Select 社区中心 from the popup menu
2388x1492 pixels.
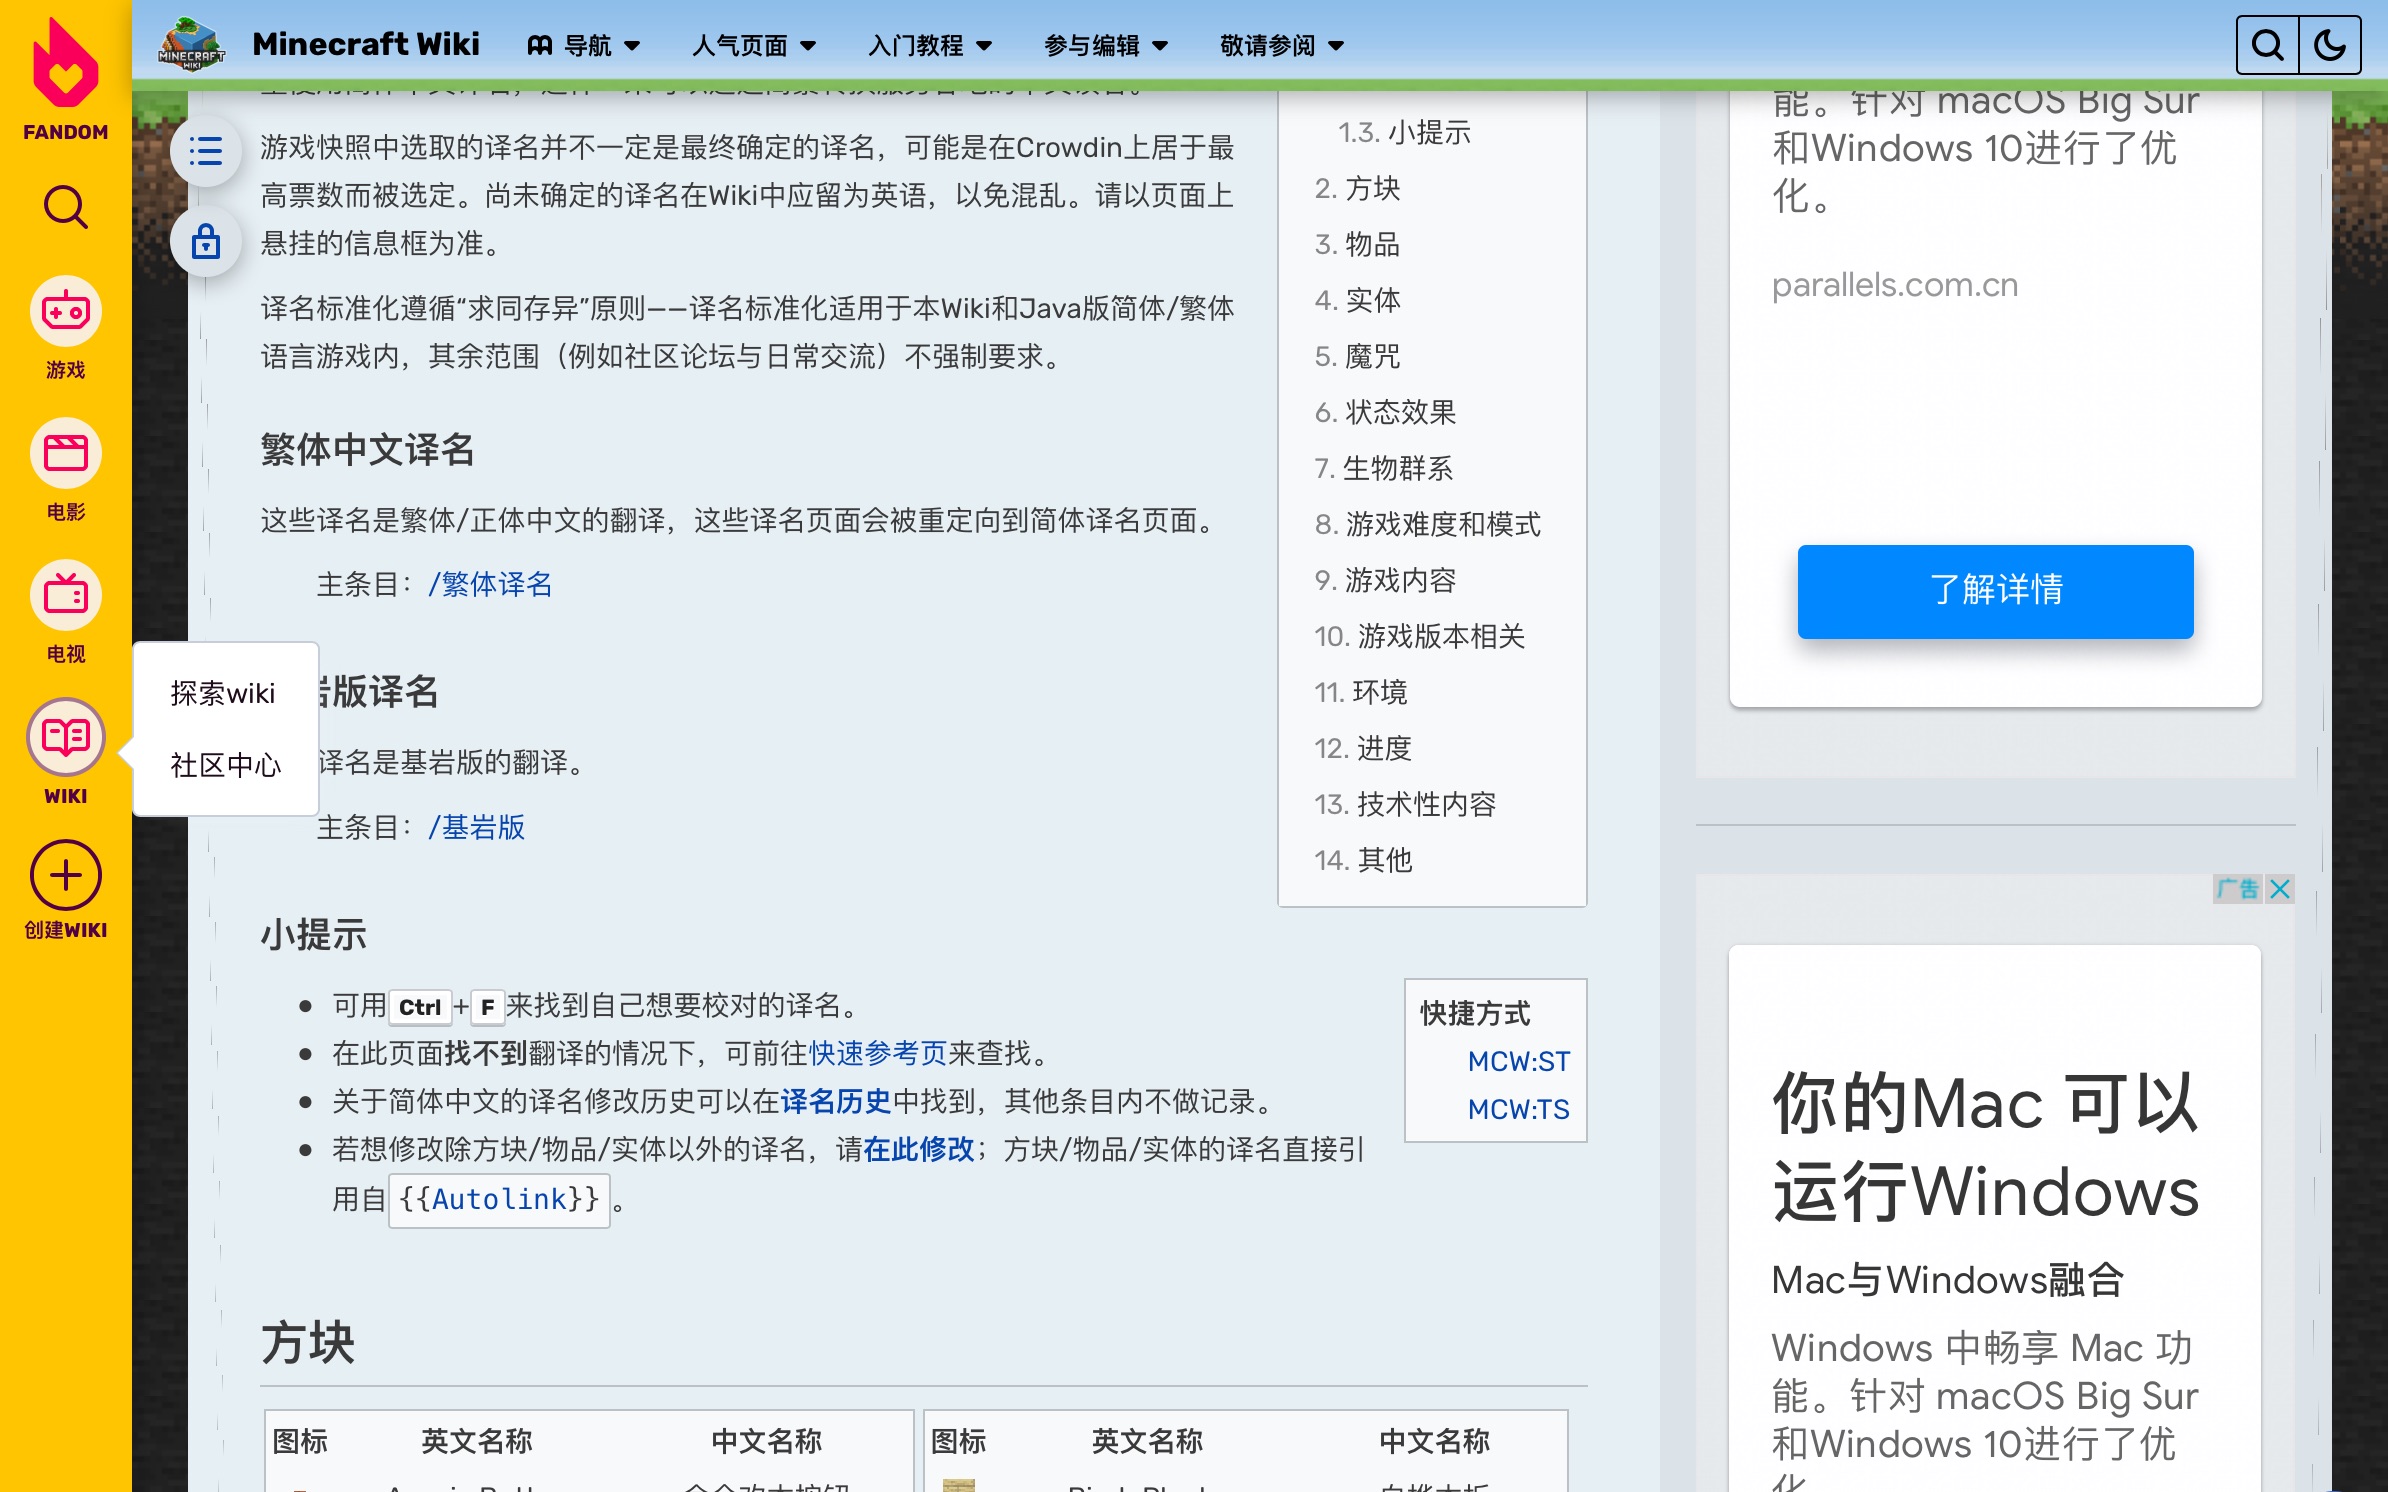pos(225,765)
